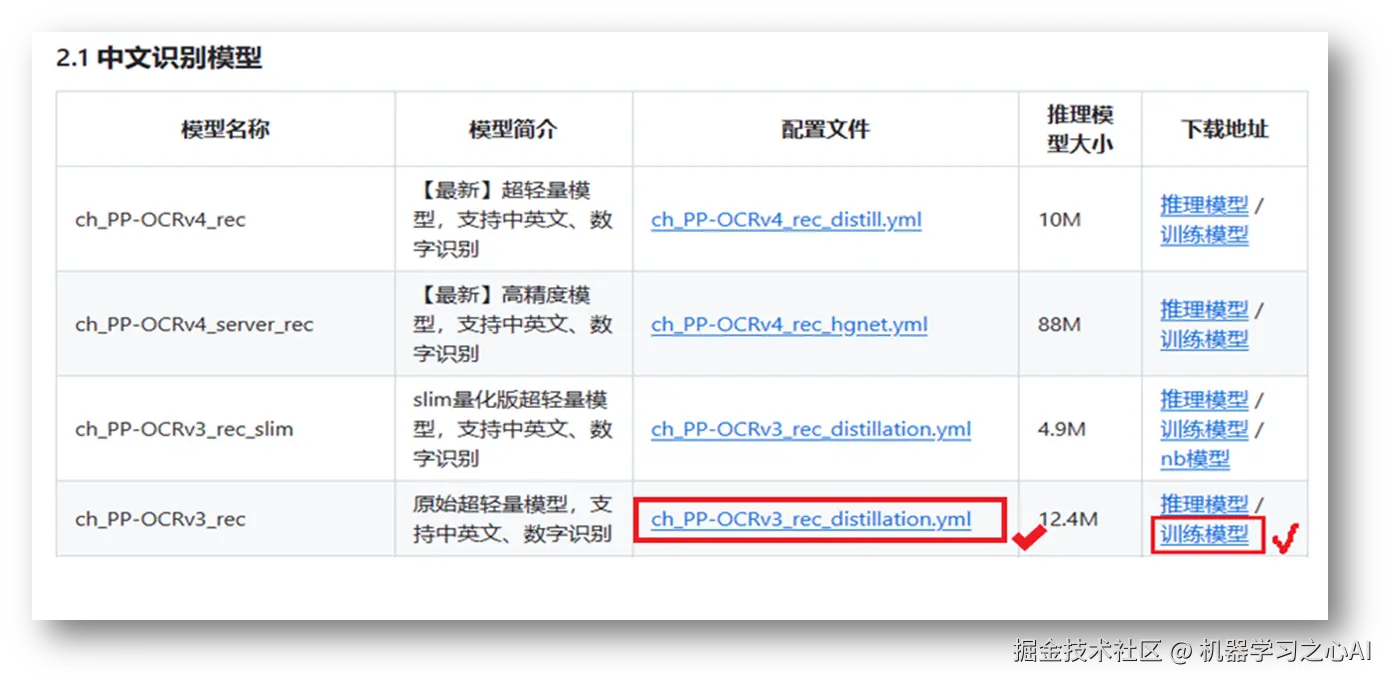Download 训练模型 for ch_PP-OCRv4_server_rec
Viewport: 1393px width, 685px height.
click(x=1203, y=339)
